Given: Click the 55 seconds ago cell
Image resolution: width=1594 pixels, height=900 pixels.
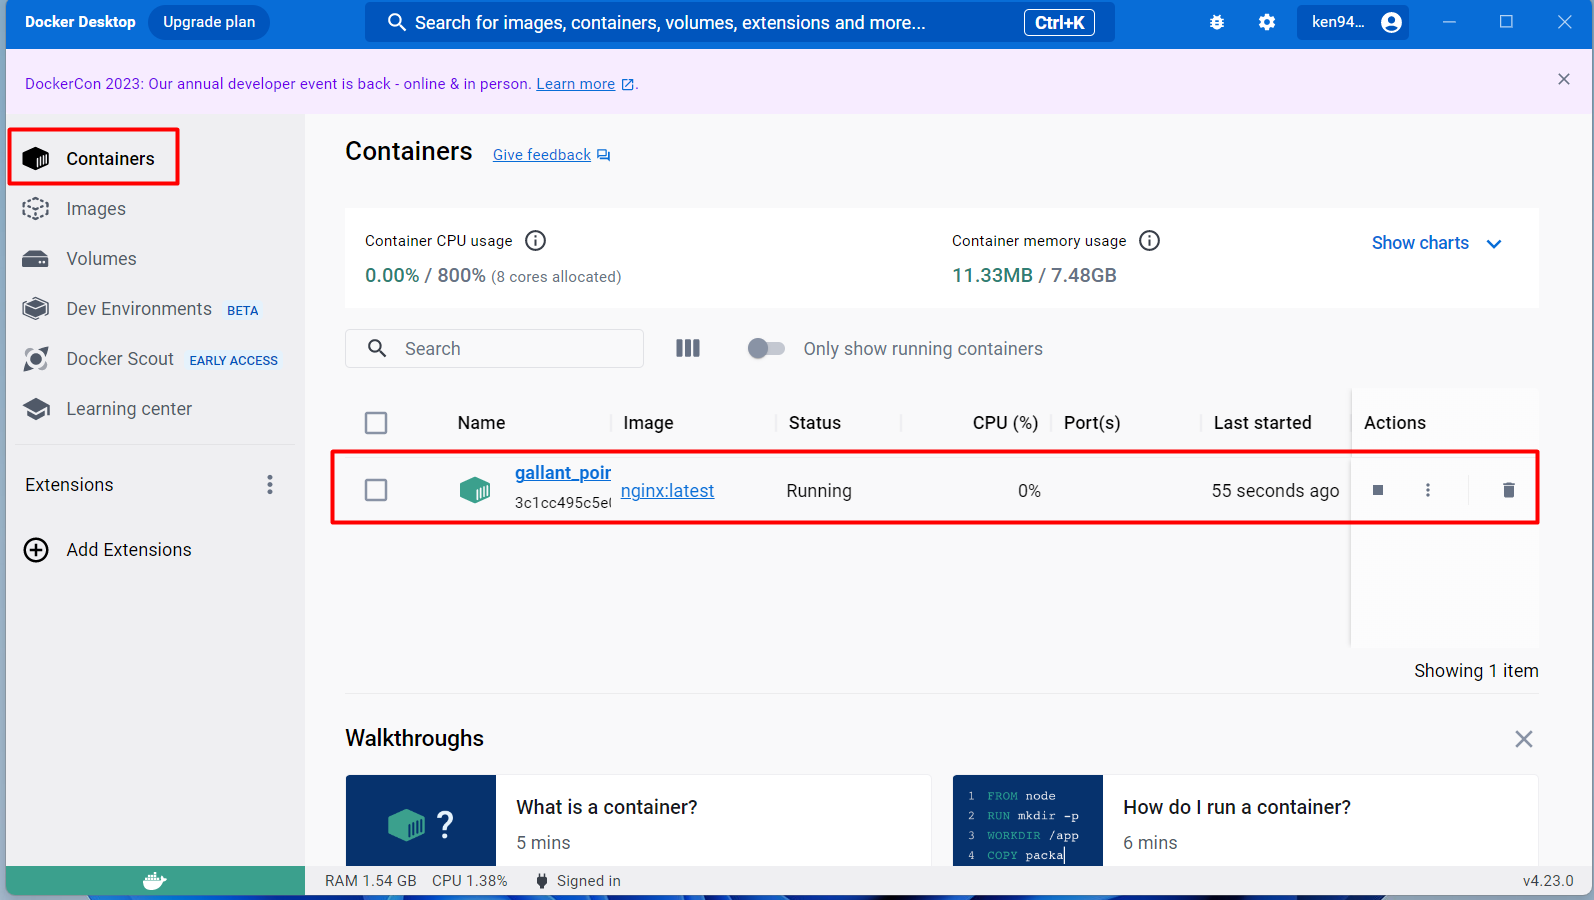Looking at the screenshot, I should pos(1275,491).
